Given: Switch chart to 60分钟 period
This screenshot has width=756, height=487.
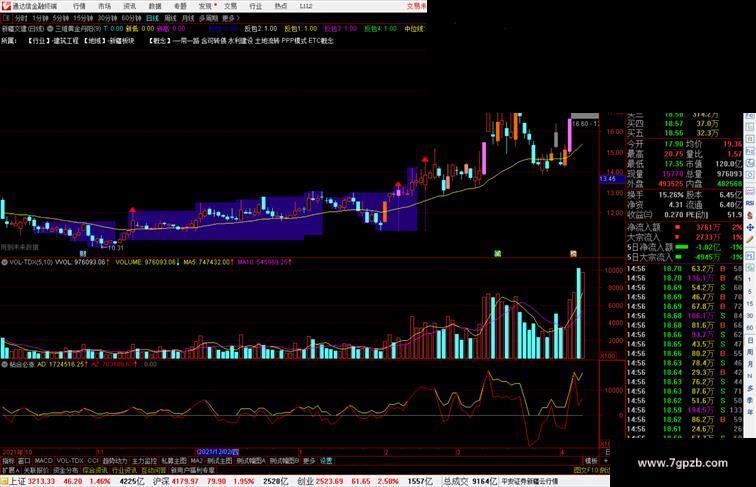Looking at the screenshot, I should tap(131, 18).
